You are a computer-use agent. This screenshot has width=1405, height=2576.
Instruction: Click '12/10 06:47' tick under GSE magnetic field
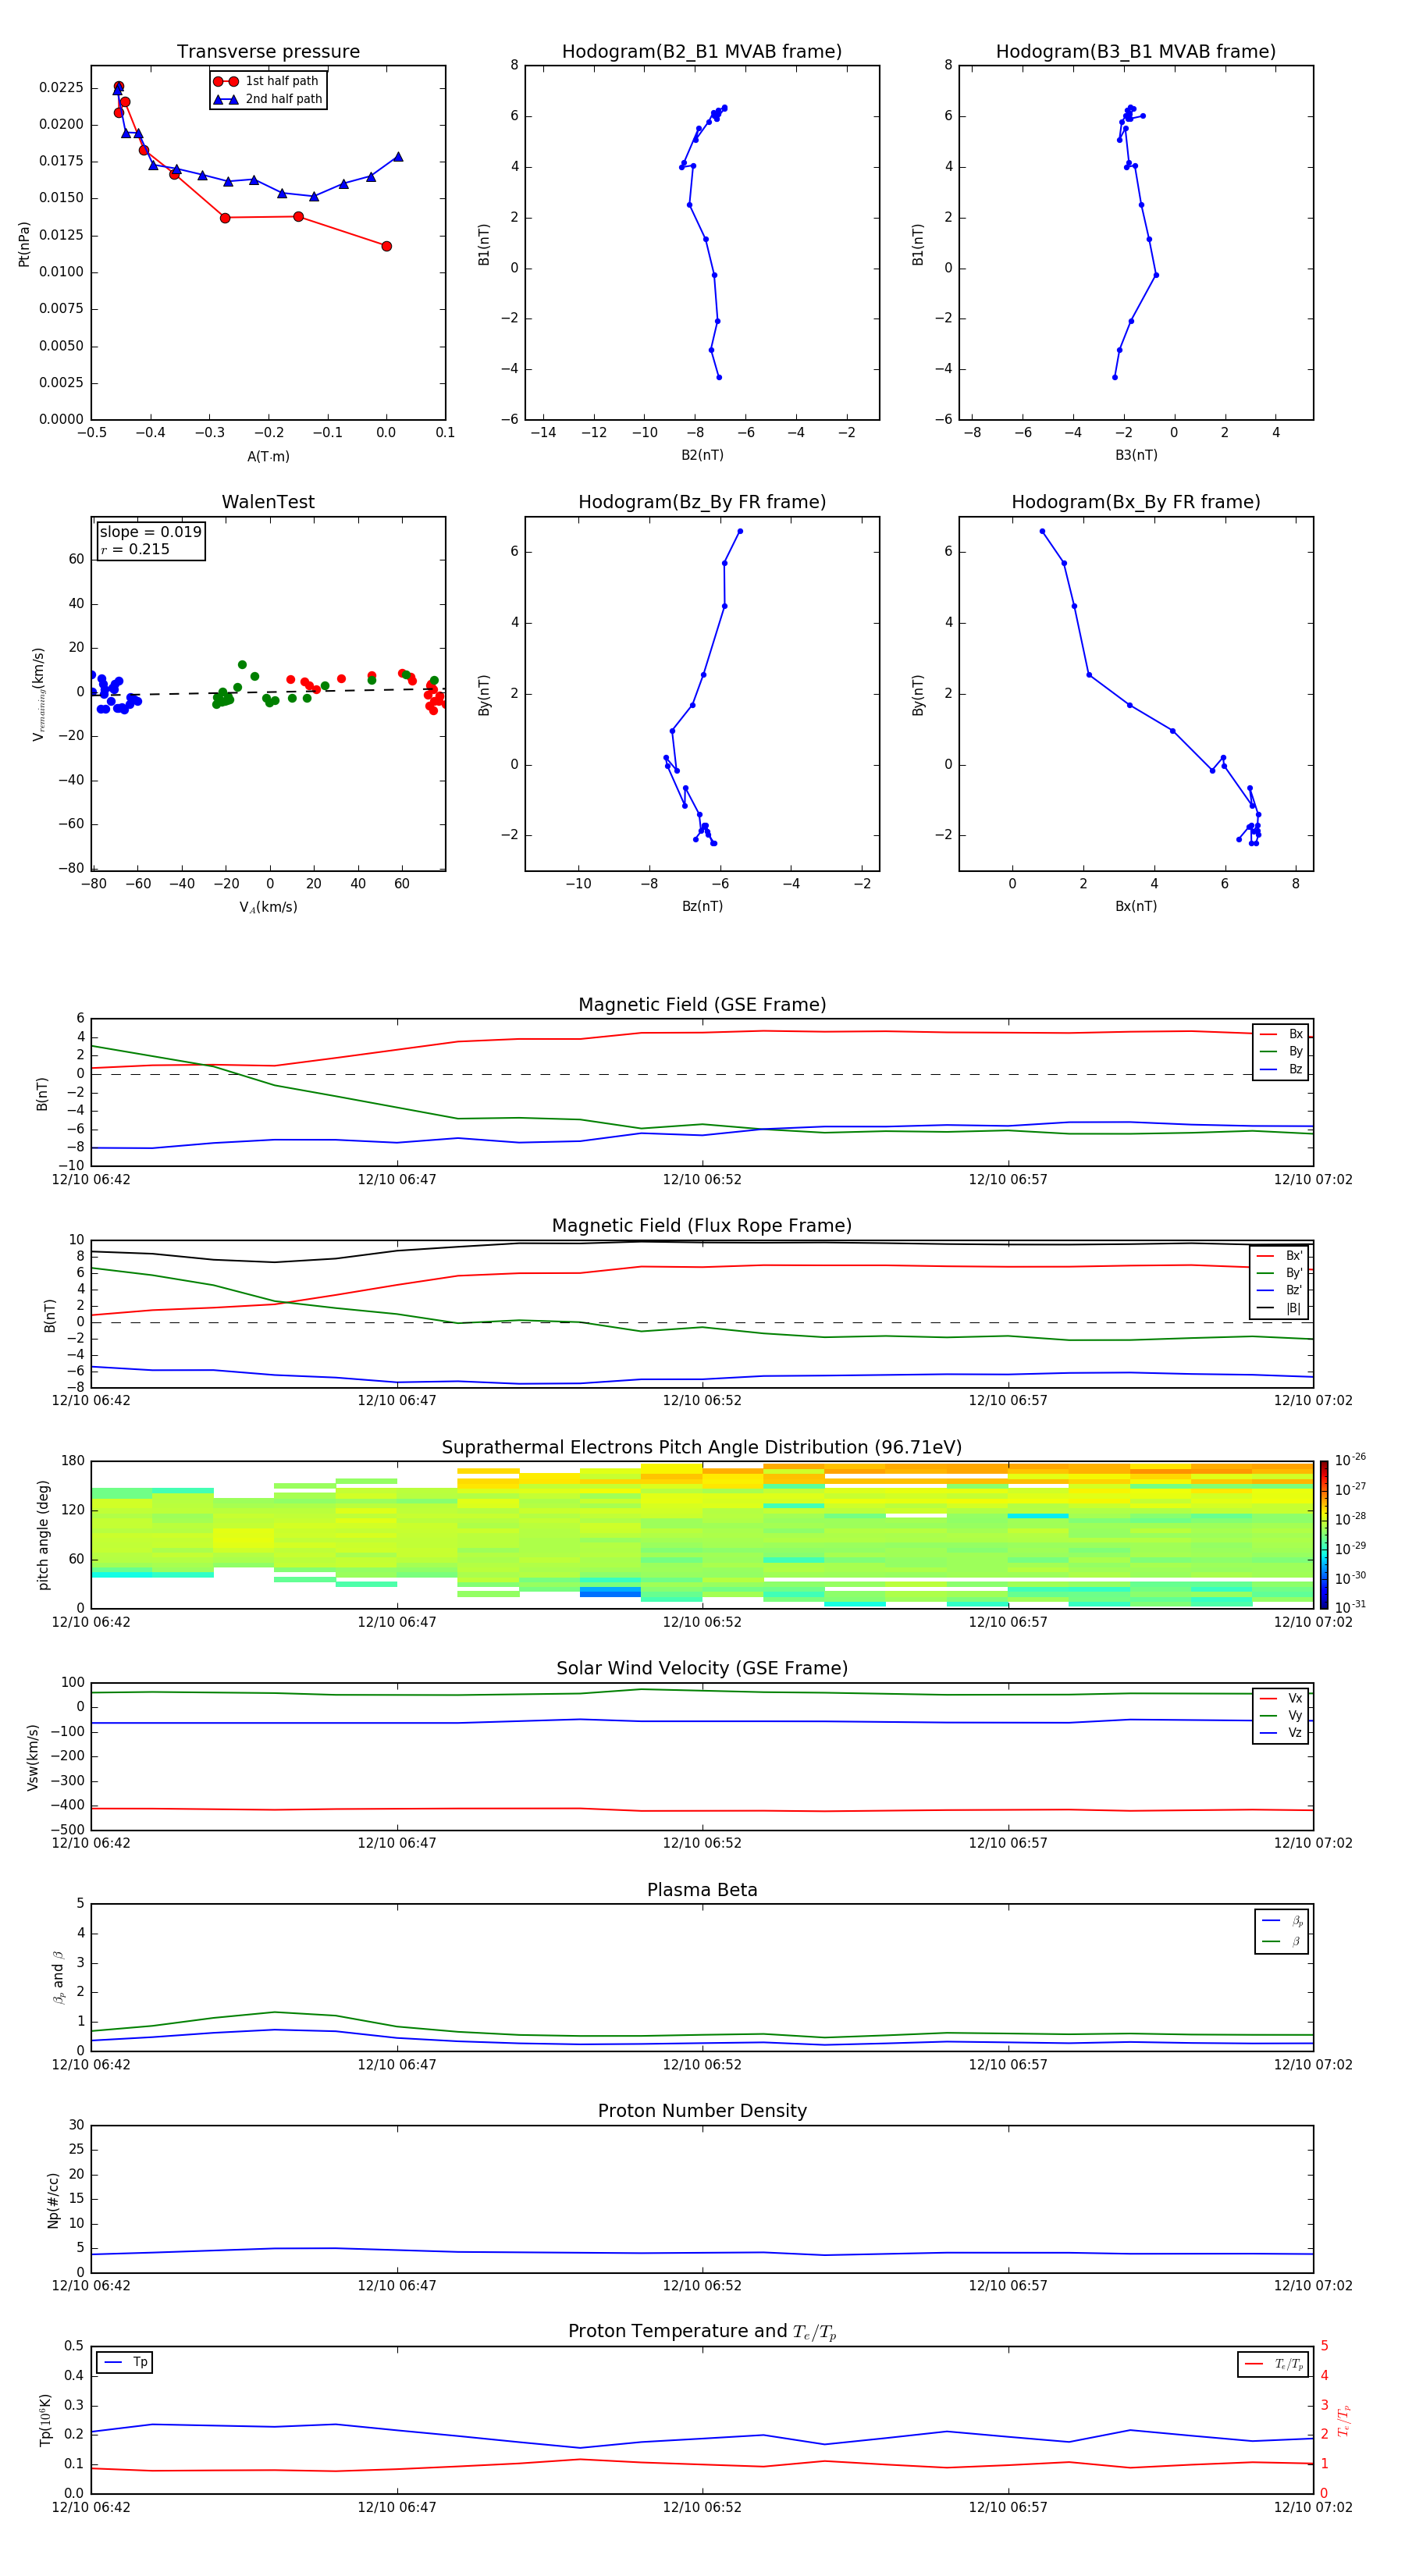pos(397,1180)
